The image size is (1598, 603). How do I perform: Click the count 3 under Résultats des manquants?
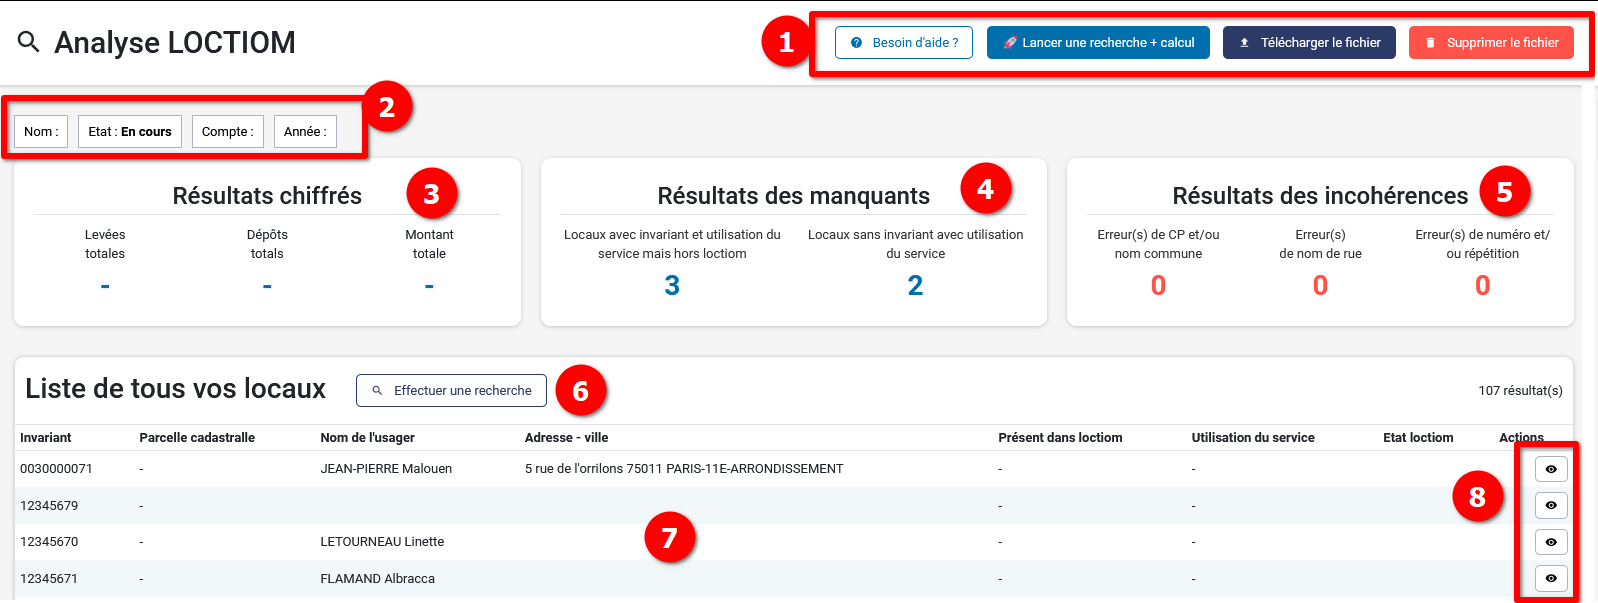[x=672, y=286]
